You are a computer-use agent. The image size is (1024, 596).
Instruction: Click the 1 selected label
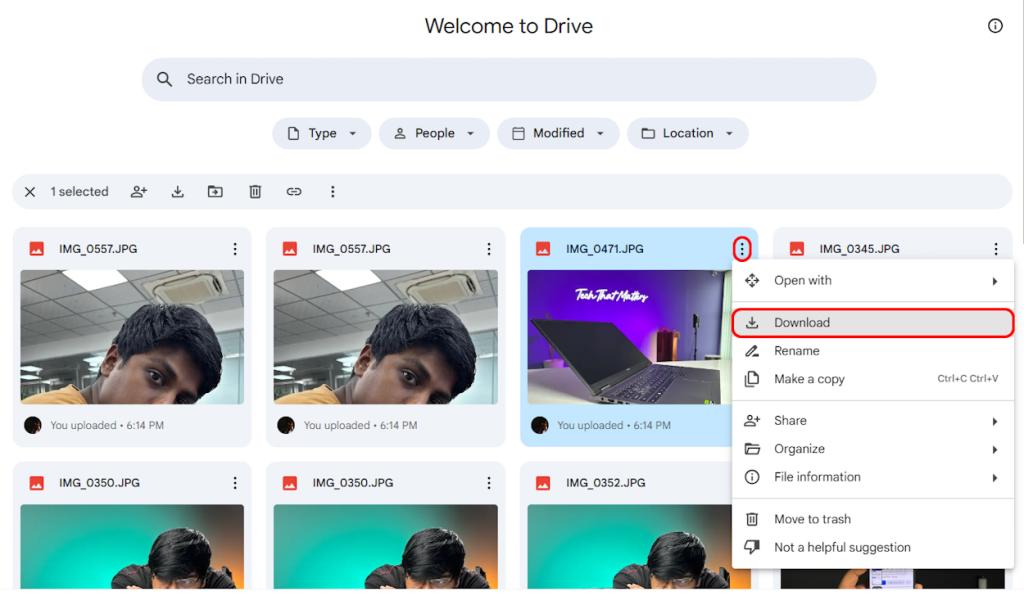(79, 192)
